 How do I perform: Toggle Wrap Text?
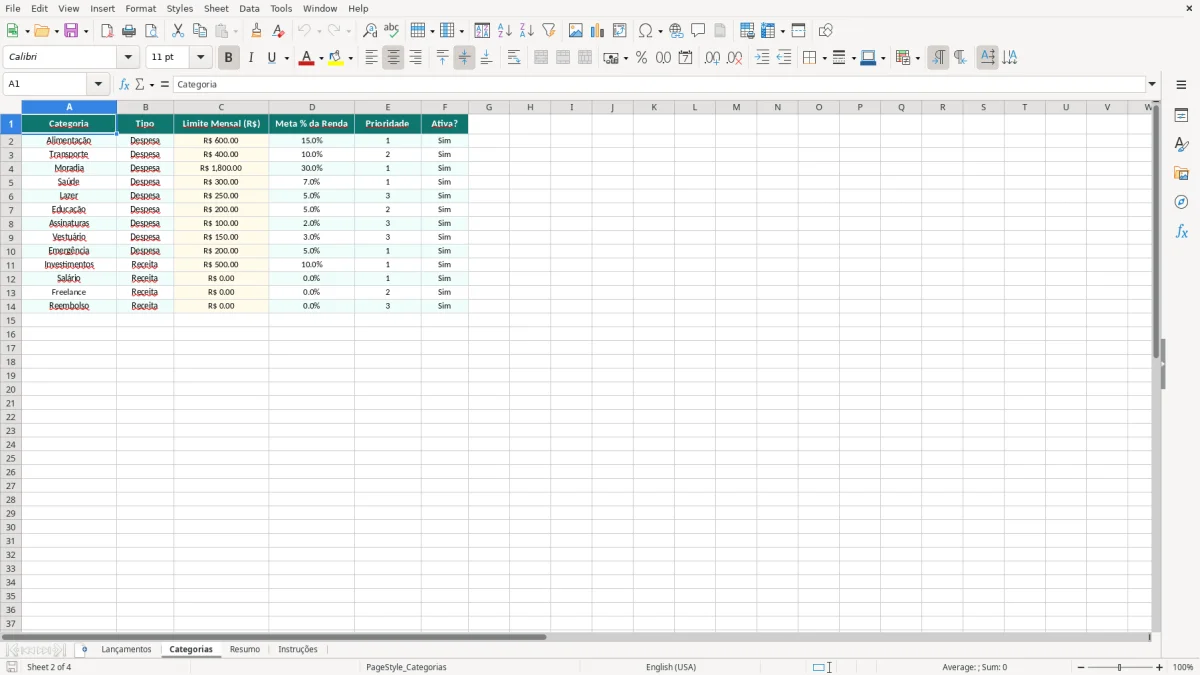[x=514, y=58]
